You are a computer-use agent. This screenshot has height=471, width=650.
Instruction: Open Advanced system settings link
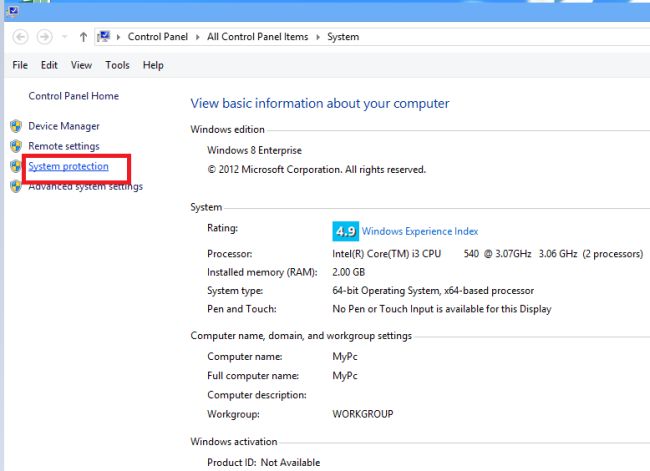(85, 187)
